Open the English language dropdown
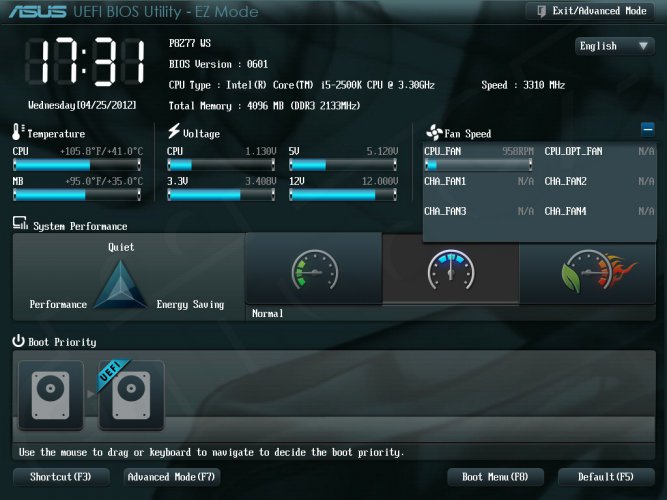Image resolution: width=667 pixels, height=500 pixels. click(614, 46)
